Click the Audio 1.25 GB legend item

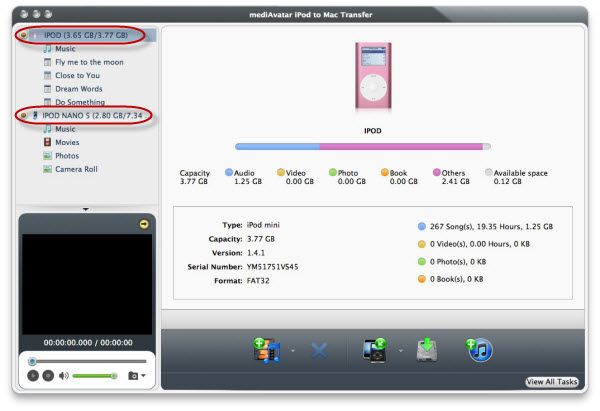244,177
